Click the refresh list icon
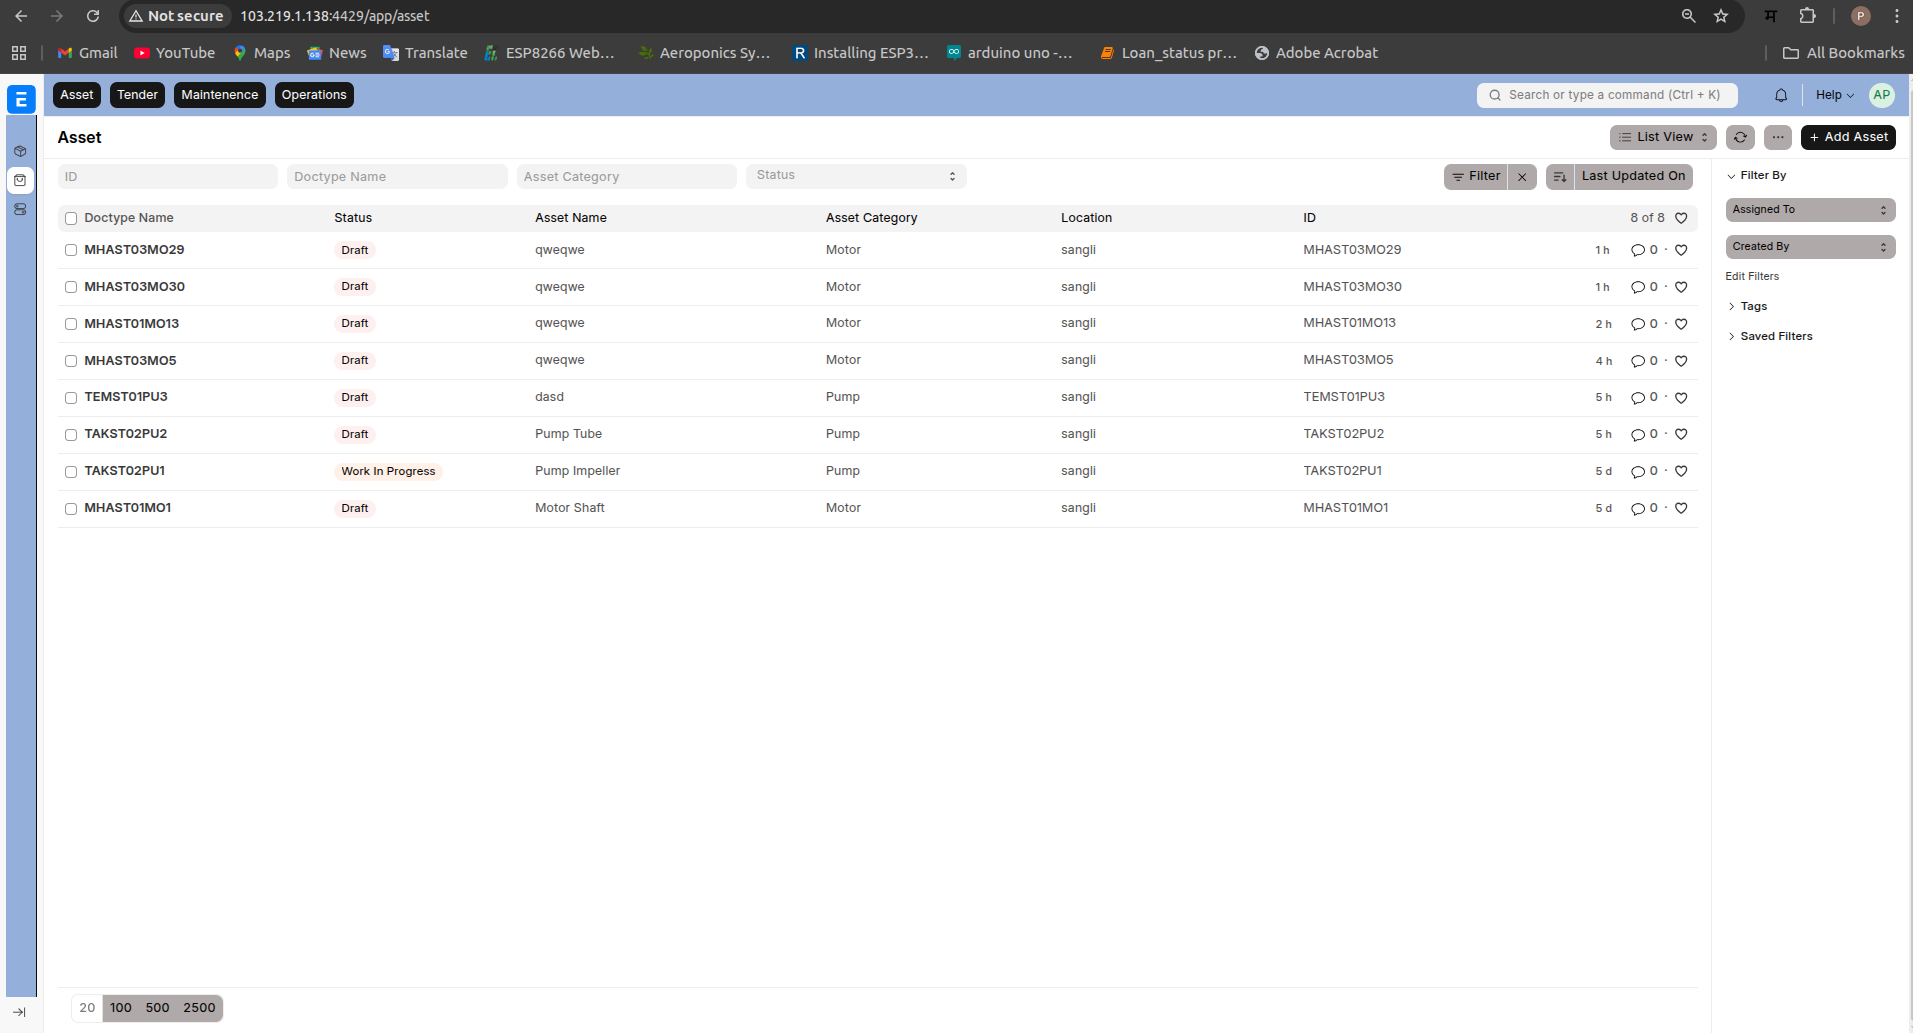The height and width of the screenshot is (1033, 1913). tap(1740, 137)
